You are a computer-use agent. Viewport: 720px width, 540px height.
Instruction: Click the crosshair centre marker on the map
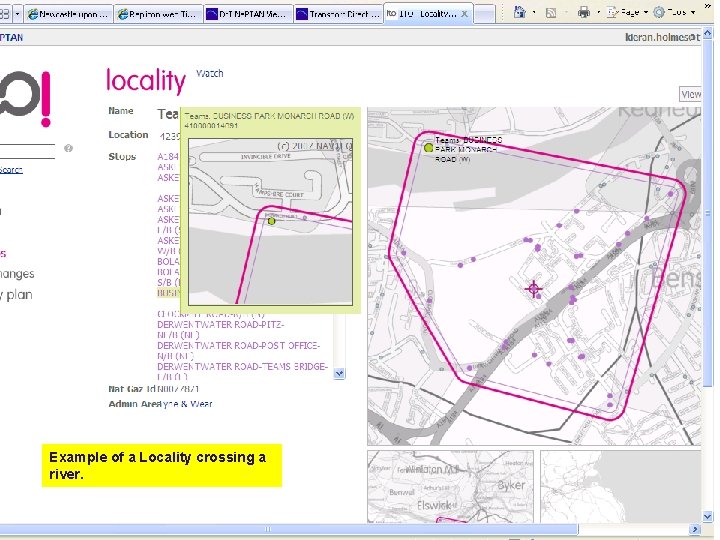[x=533, y=289]
